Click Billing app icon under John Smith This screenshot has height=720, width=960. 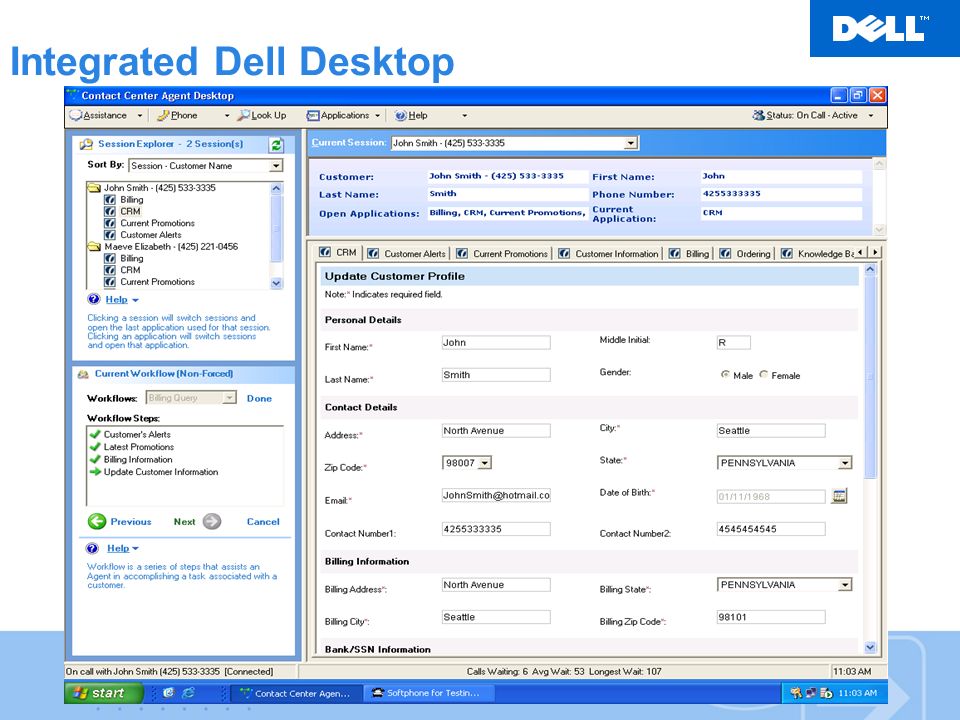110,200
